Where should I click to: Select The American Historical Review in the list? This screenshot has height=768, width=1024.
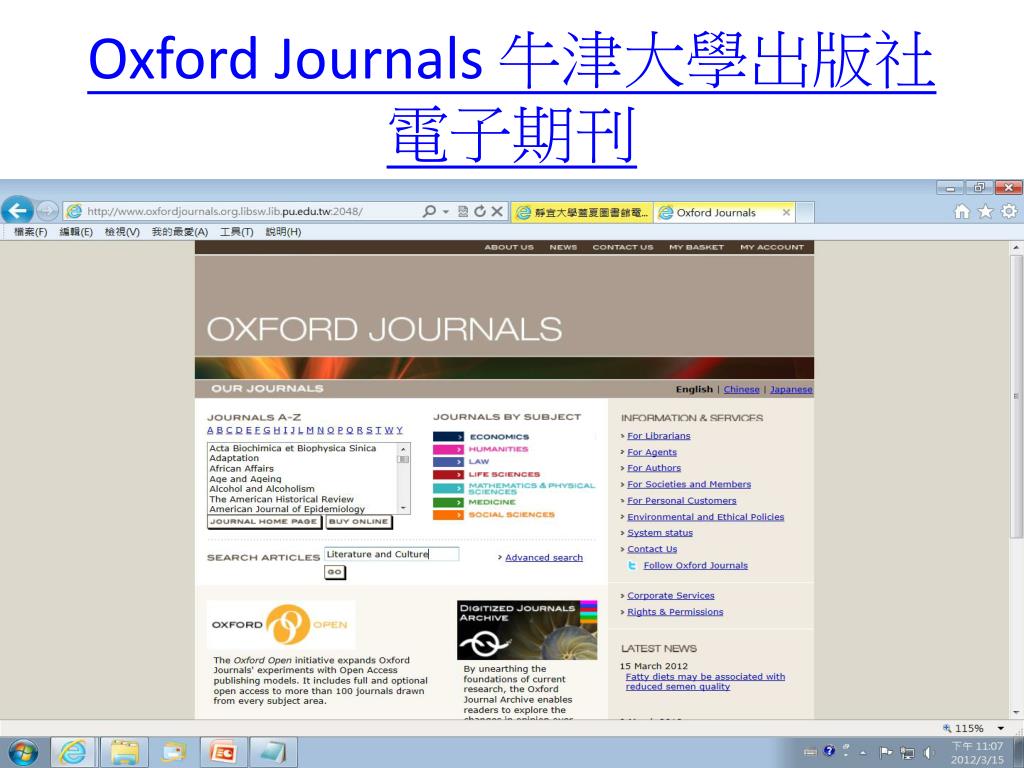click(x=281, y=499)
